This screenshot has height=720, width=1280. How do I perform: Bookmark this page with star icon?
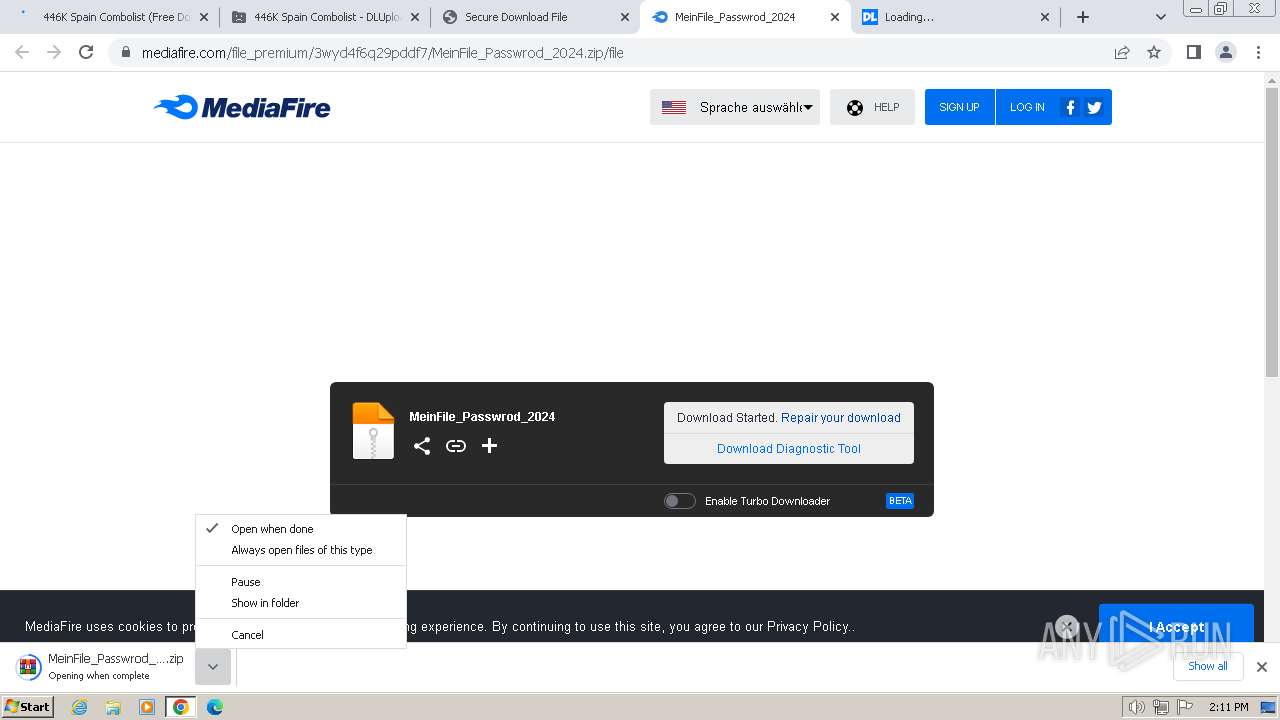(x=1154, y=52)
